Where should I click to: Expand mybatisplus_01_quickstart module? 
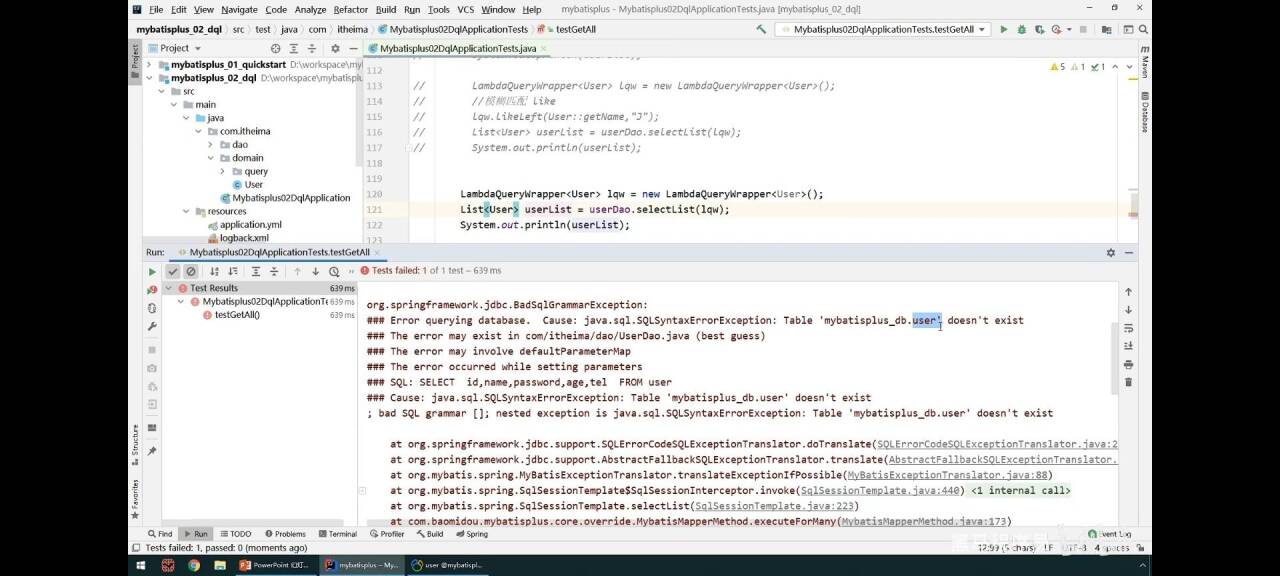click(x=150, y=65)
